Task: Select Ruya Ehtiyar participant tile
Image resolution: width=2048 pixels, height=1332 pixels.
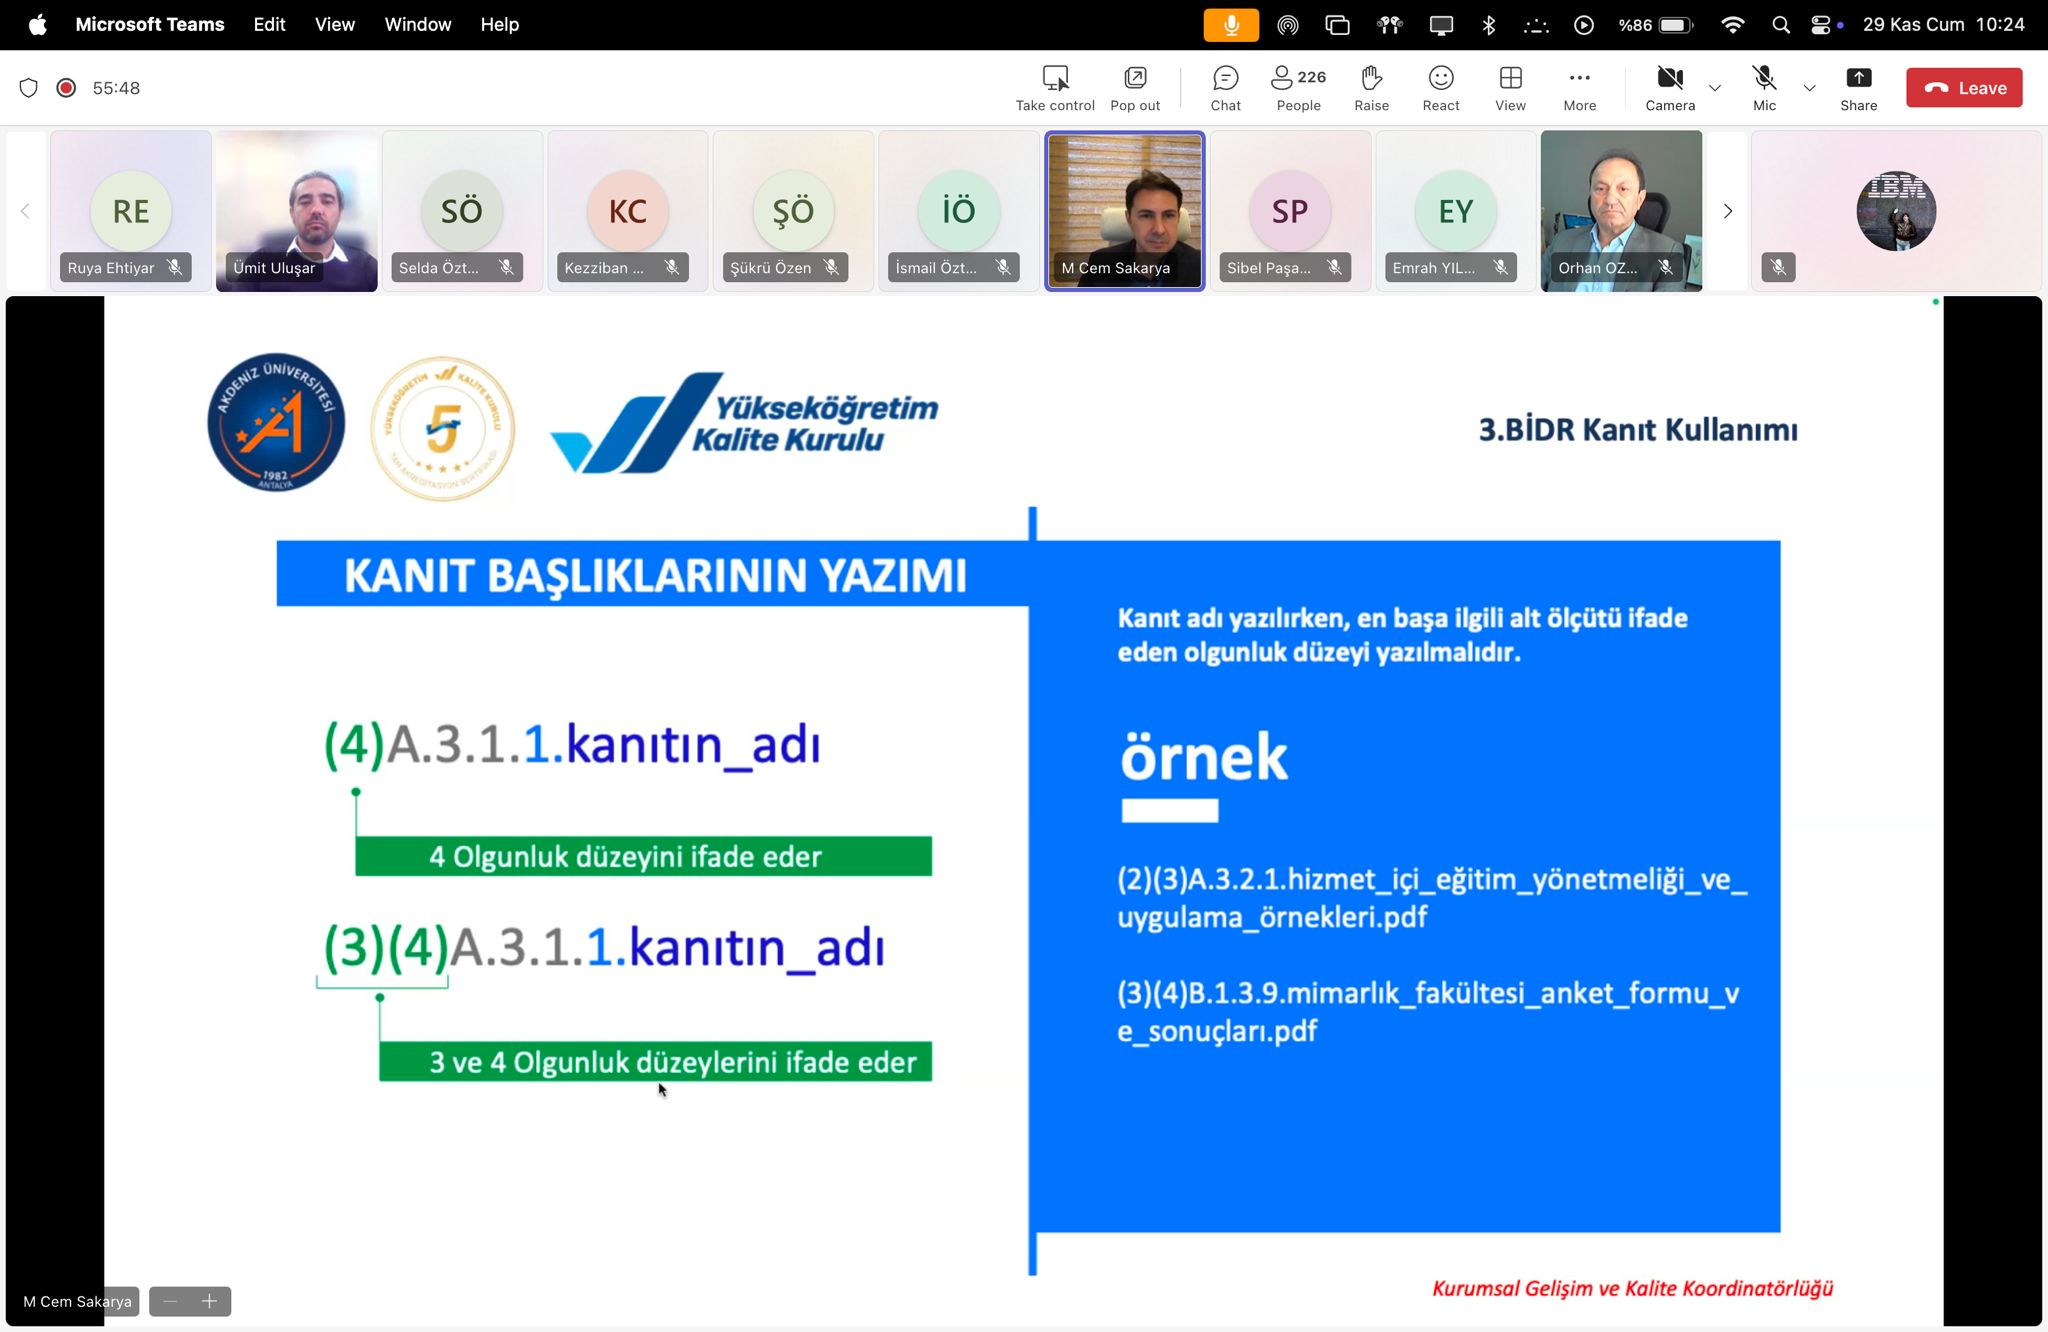Action: coord(131,211)
